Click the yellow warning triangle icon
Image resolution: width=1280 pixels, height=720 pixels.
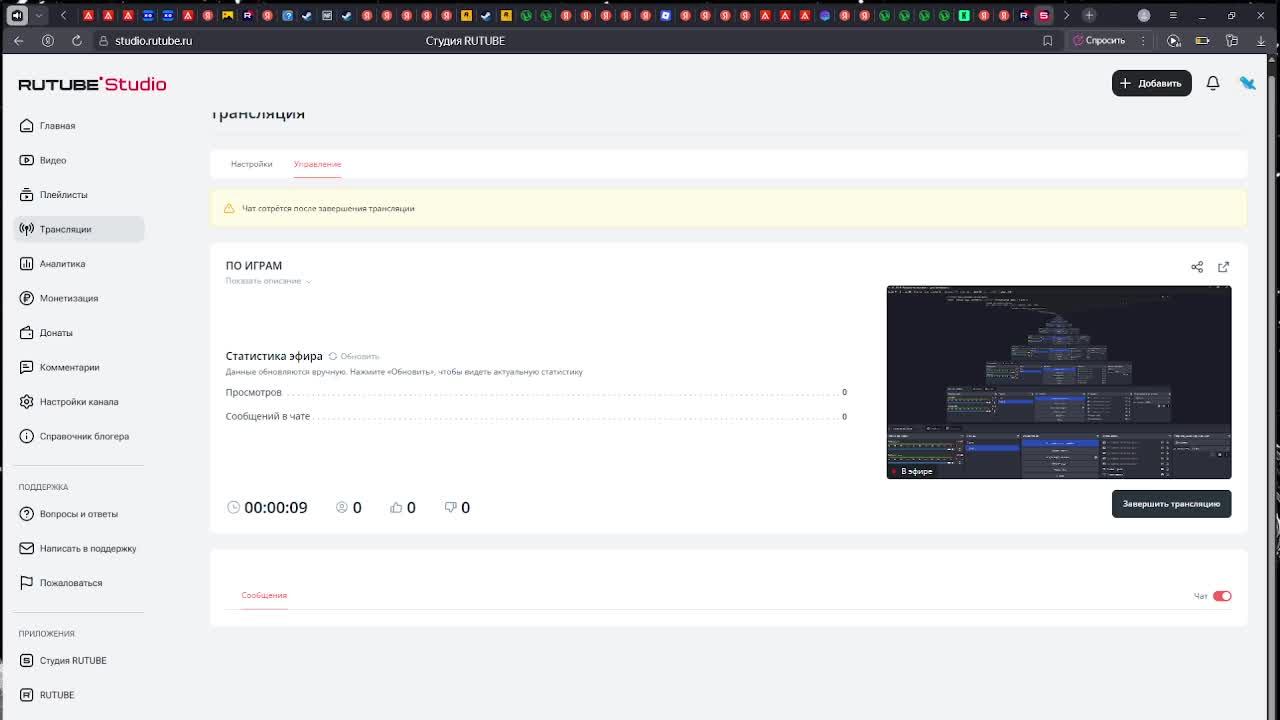pos(229,208)
